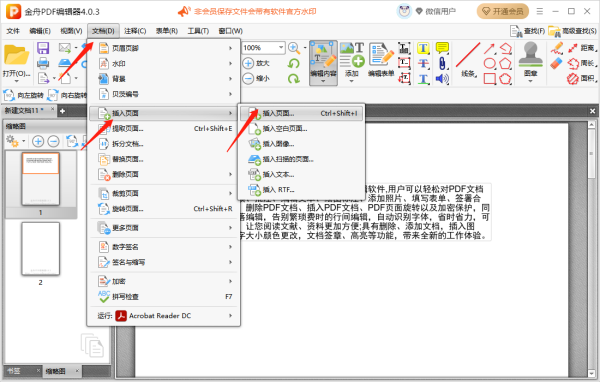Open the 打开(O) folder icon
Screen dimensions: 600x382
pyautogui.click(x=16, y=56)
